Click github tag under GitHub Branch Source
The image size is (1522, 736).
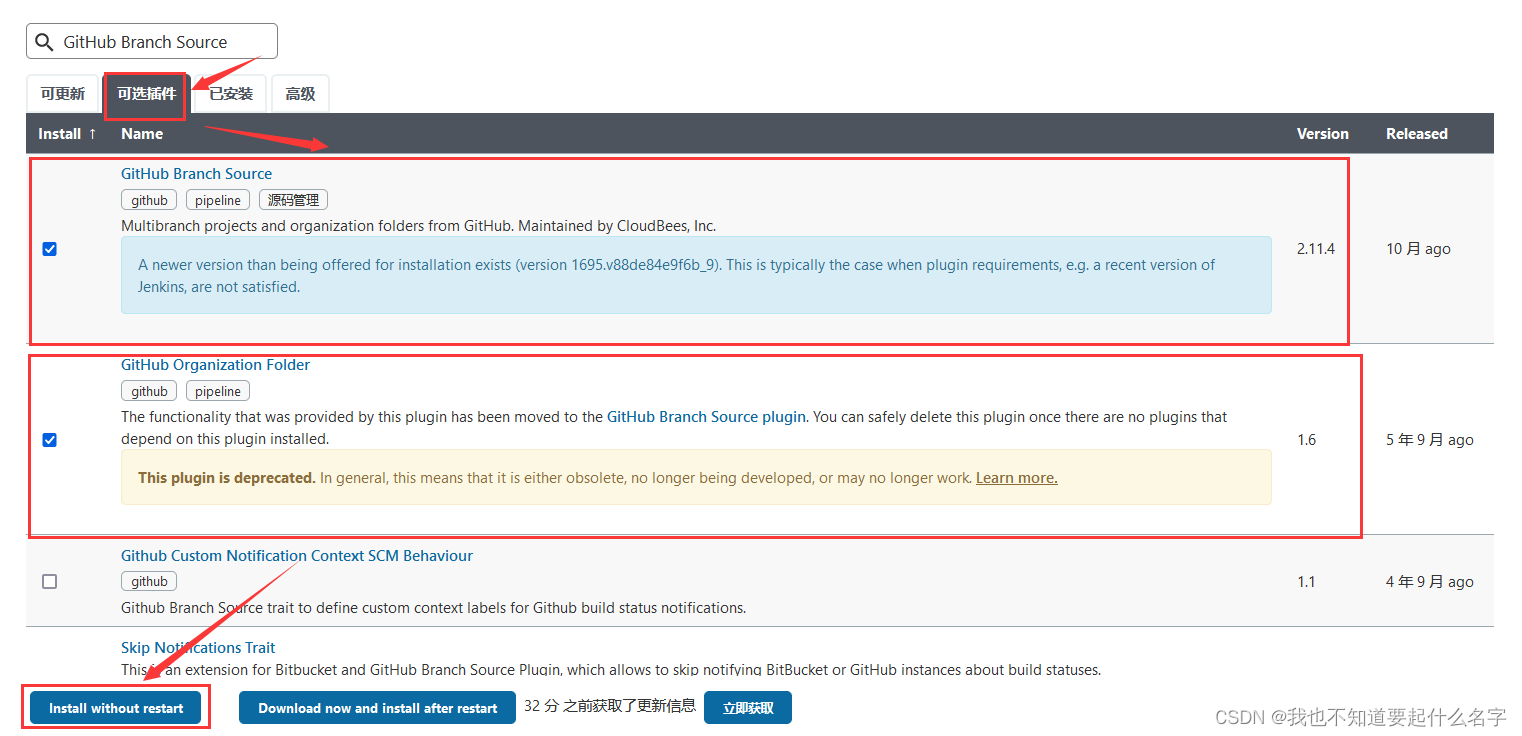(x=149, y=200)
